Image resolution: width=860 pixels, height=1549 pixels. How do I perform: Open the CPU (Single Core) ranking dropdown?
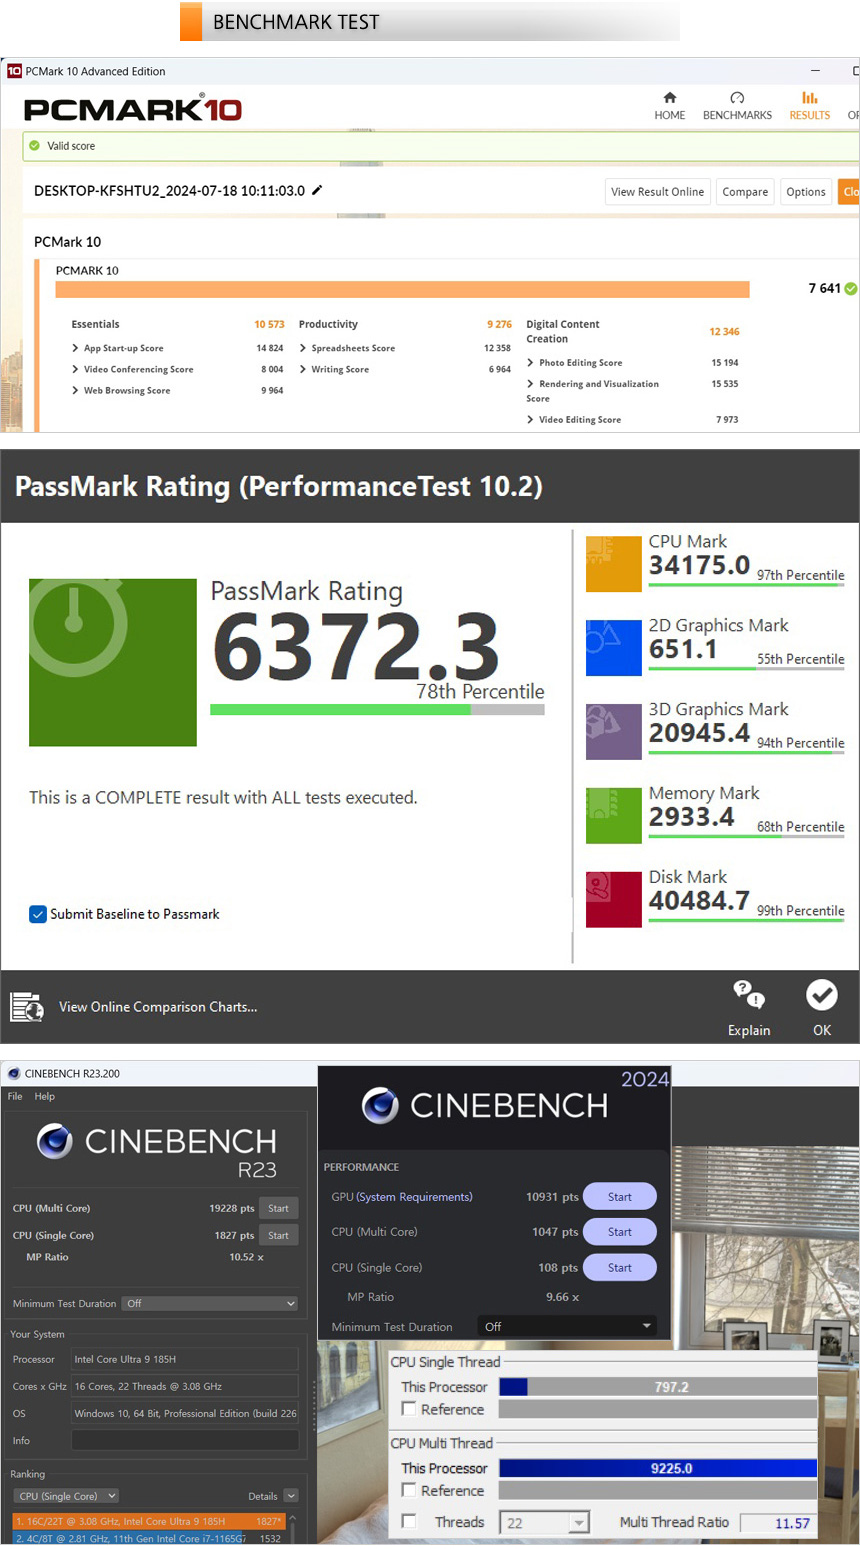click(66, 1496)
